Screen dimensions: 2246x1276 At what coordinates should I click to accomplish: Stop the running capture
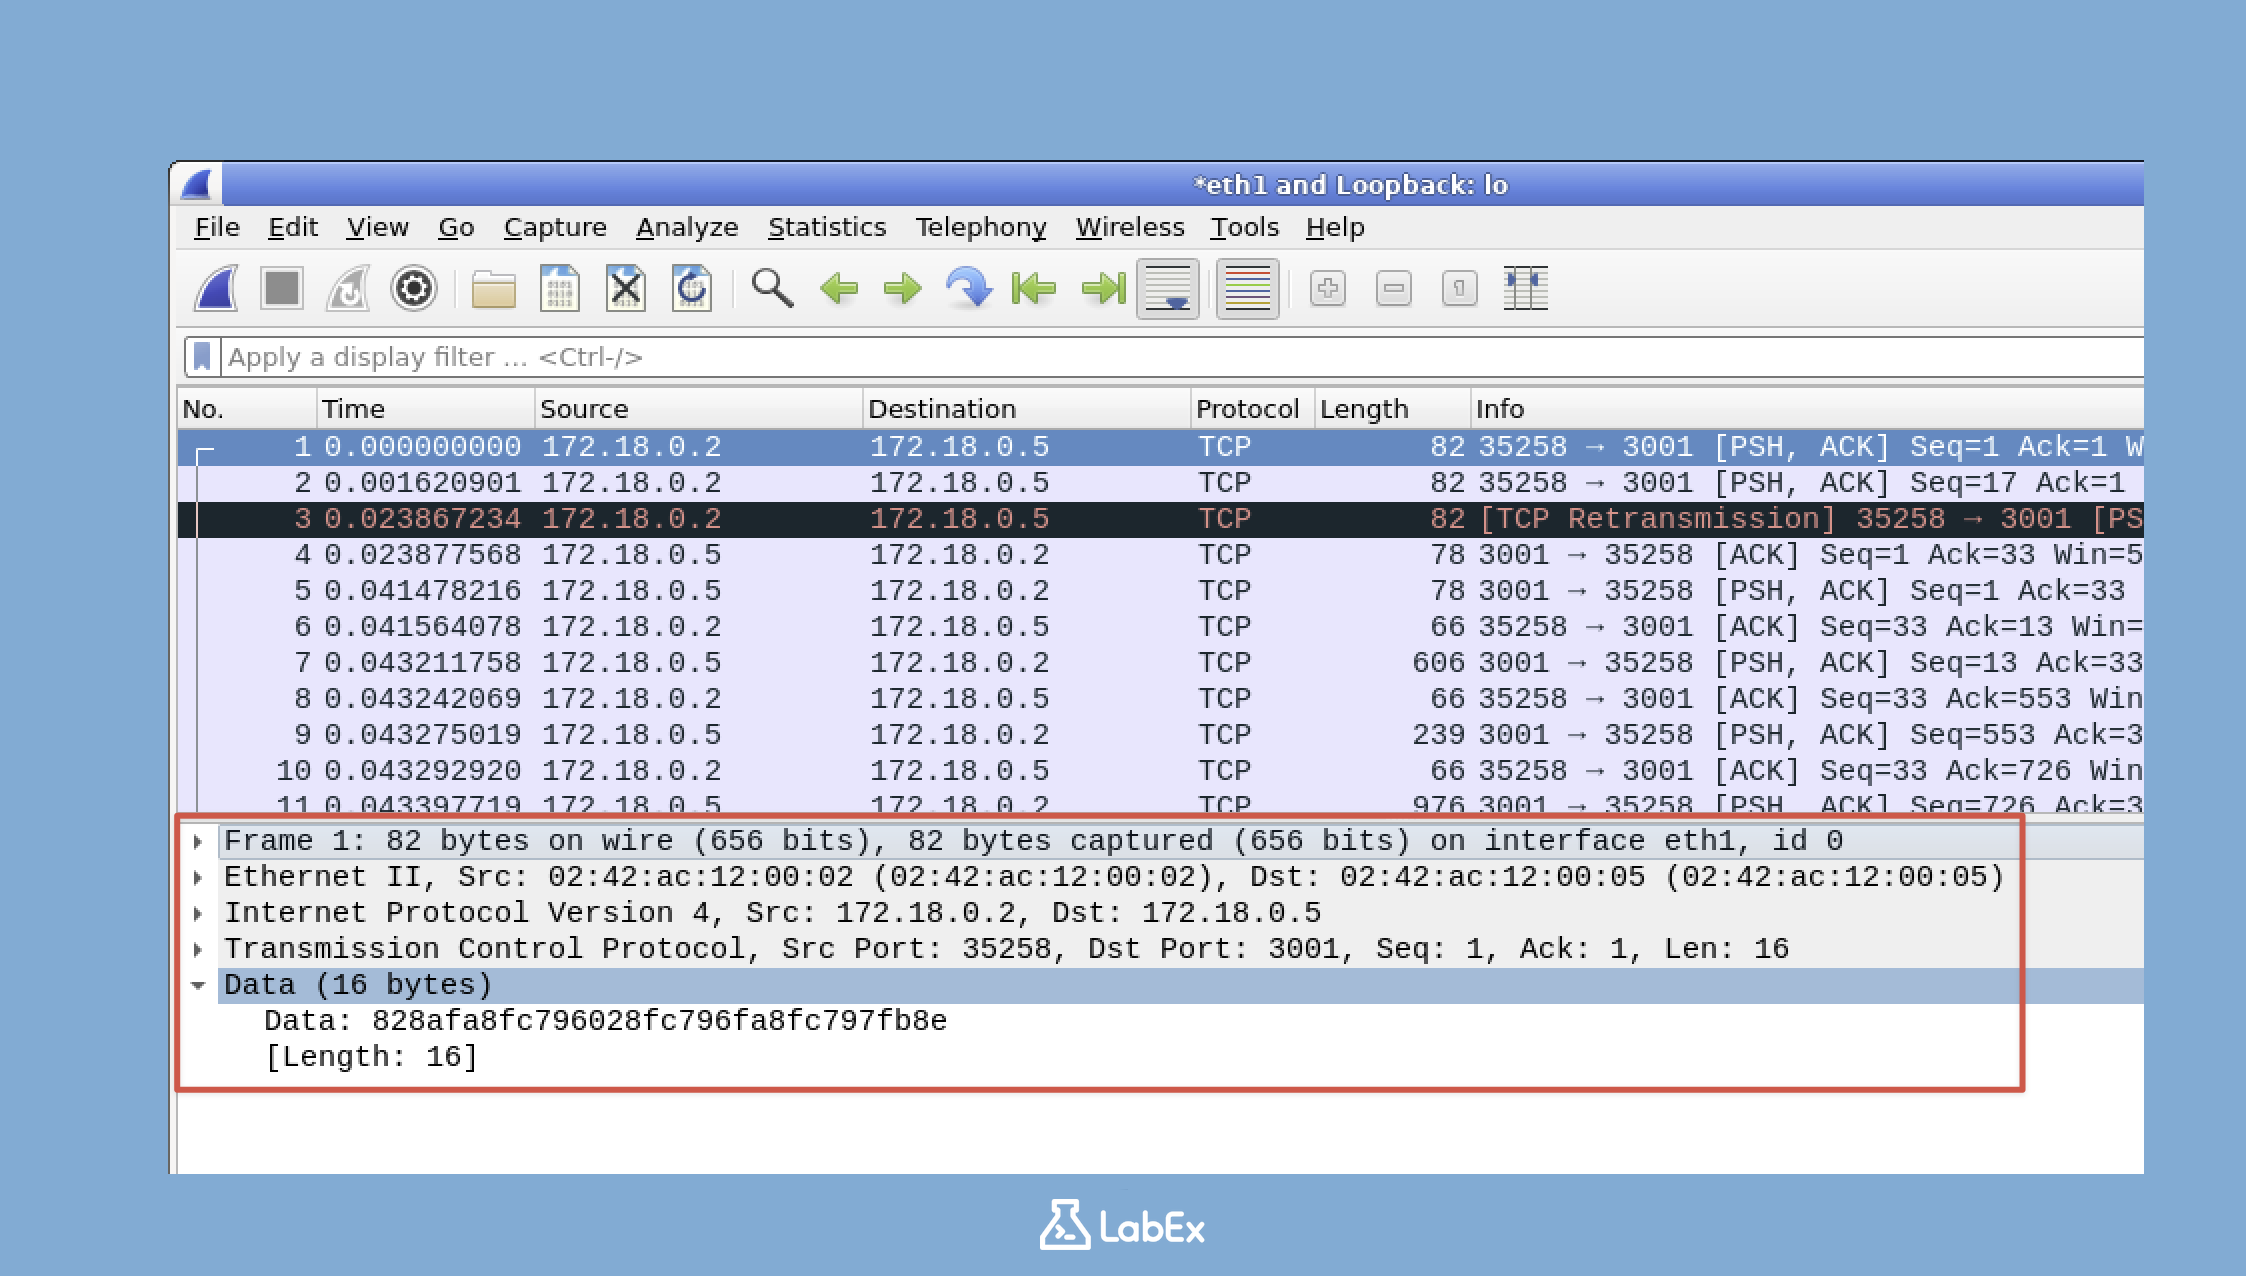tap(283, 288)
